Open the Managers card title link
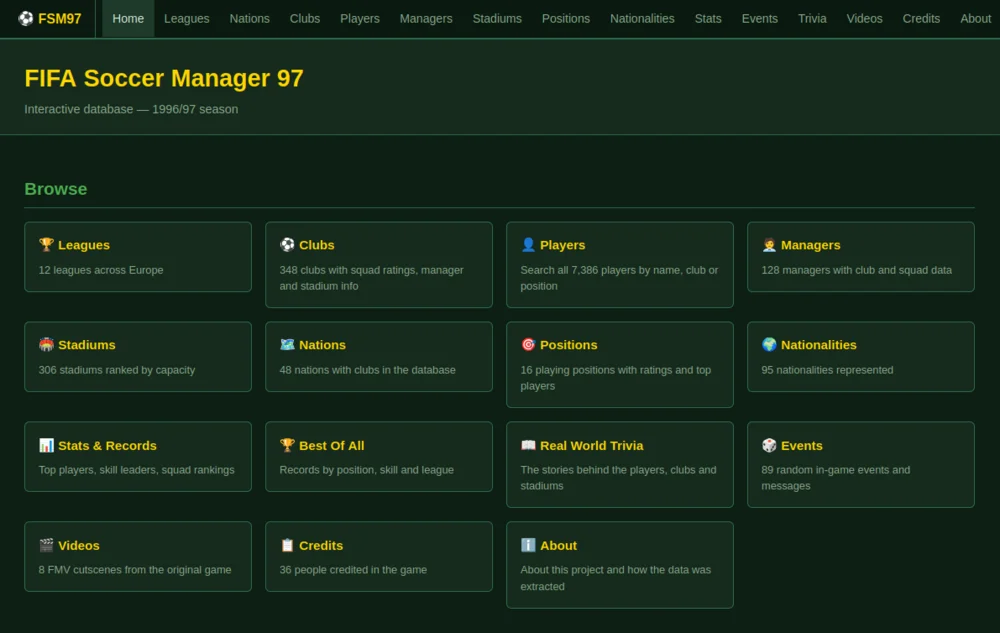Image resolution: width=1000 pixels, height=633 pixels. click(811, 245)
